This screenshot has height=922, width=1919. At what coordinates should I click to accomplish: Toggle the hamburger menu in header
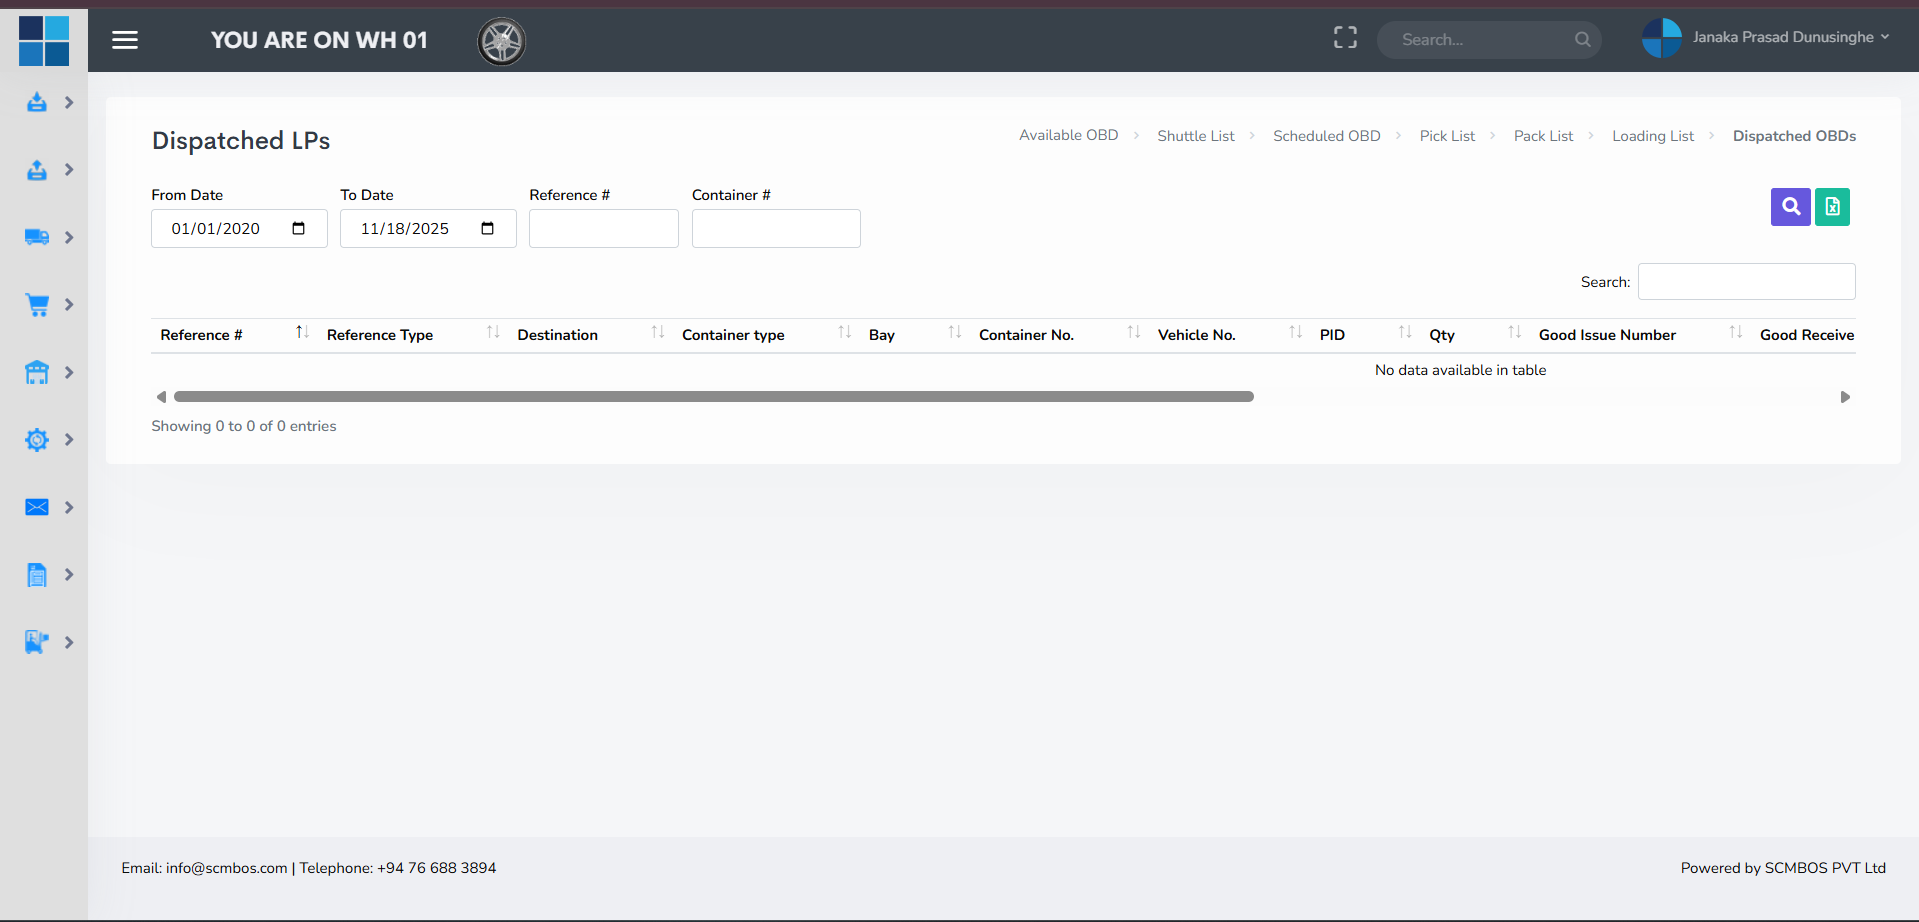click(x=125, y=40)
